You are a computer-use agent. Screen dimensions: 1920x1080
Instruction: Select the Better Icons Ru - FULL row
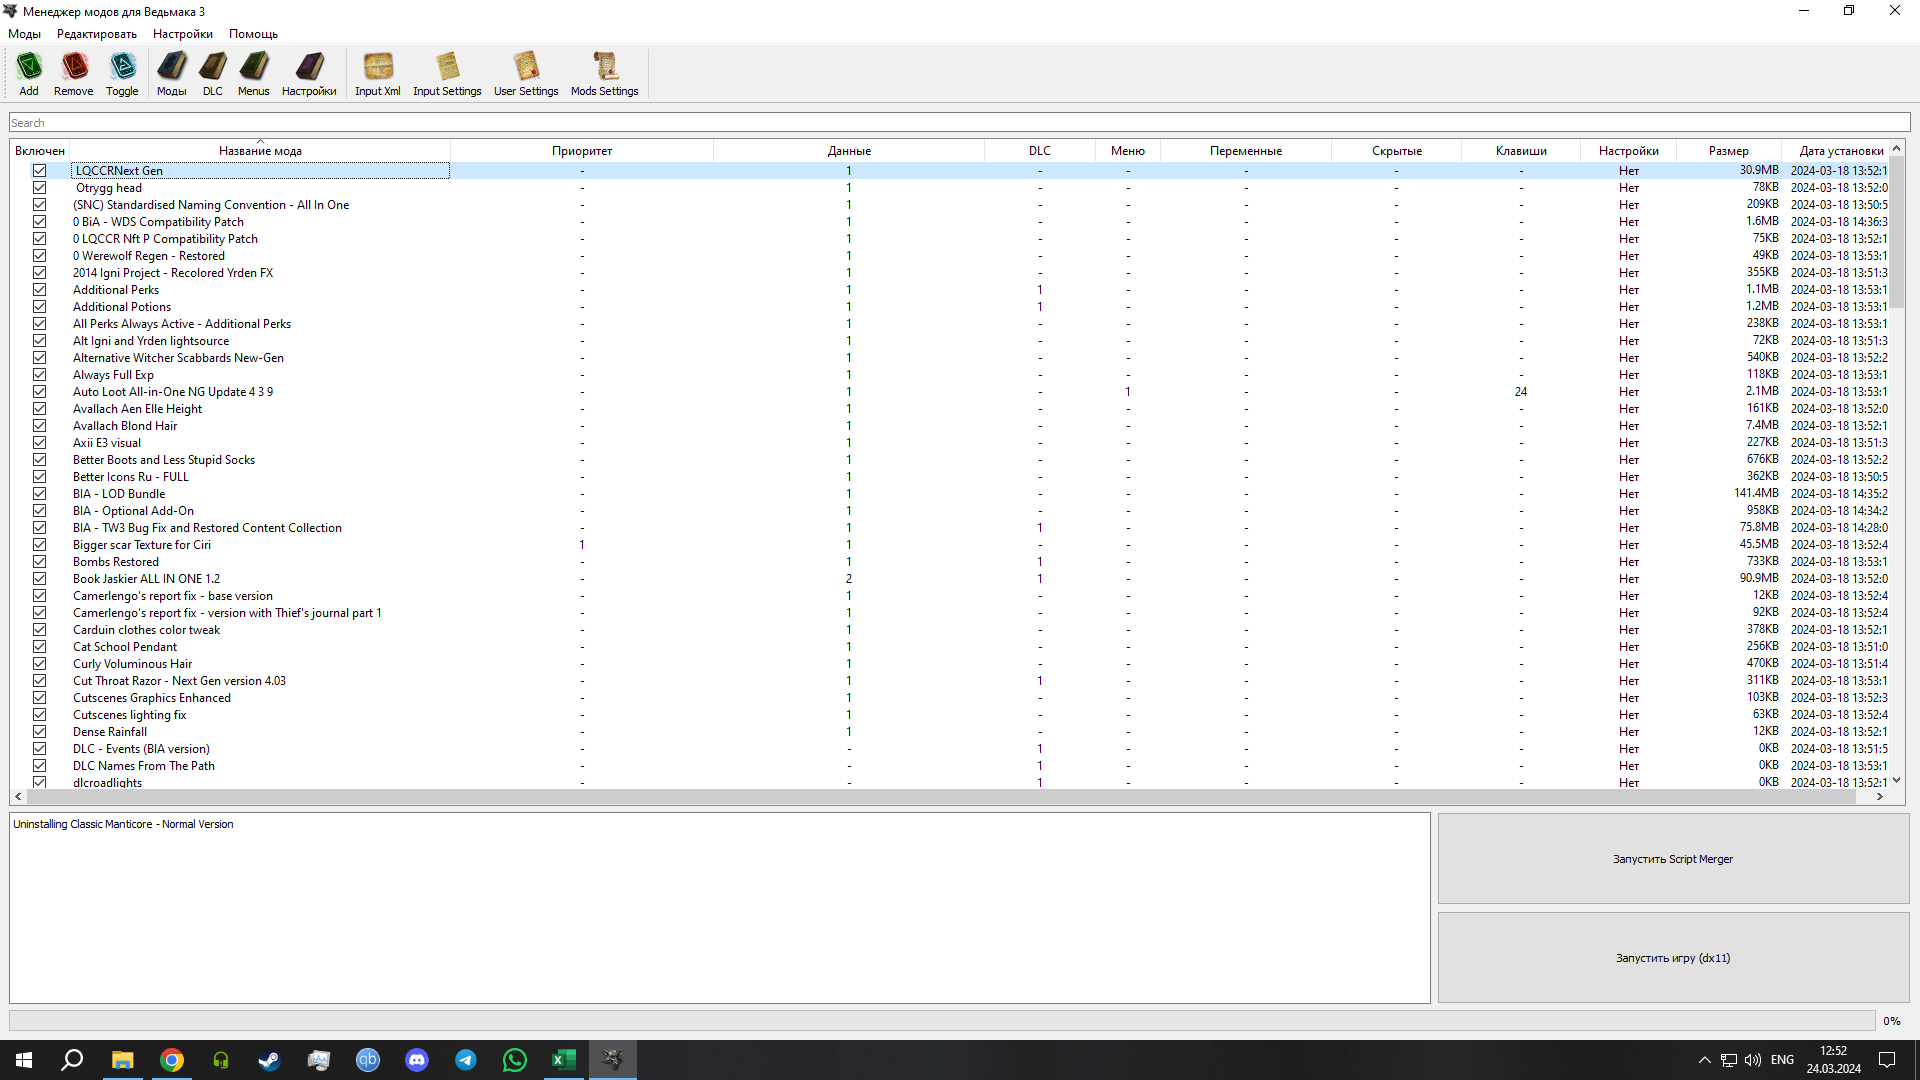pos(950,477)
